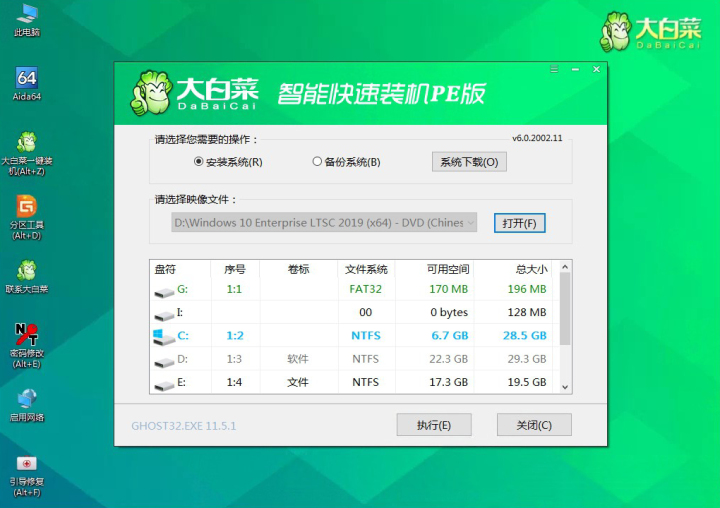Screen dimensions: 720x508
Task: Select the 备份系统(B) radio option
Action: coord(347,162)
